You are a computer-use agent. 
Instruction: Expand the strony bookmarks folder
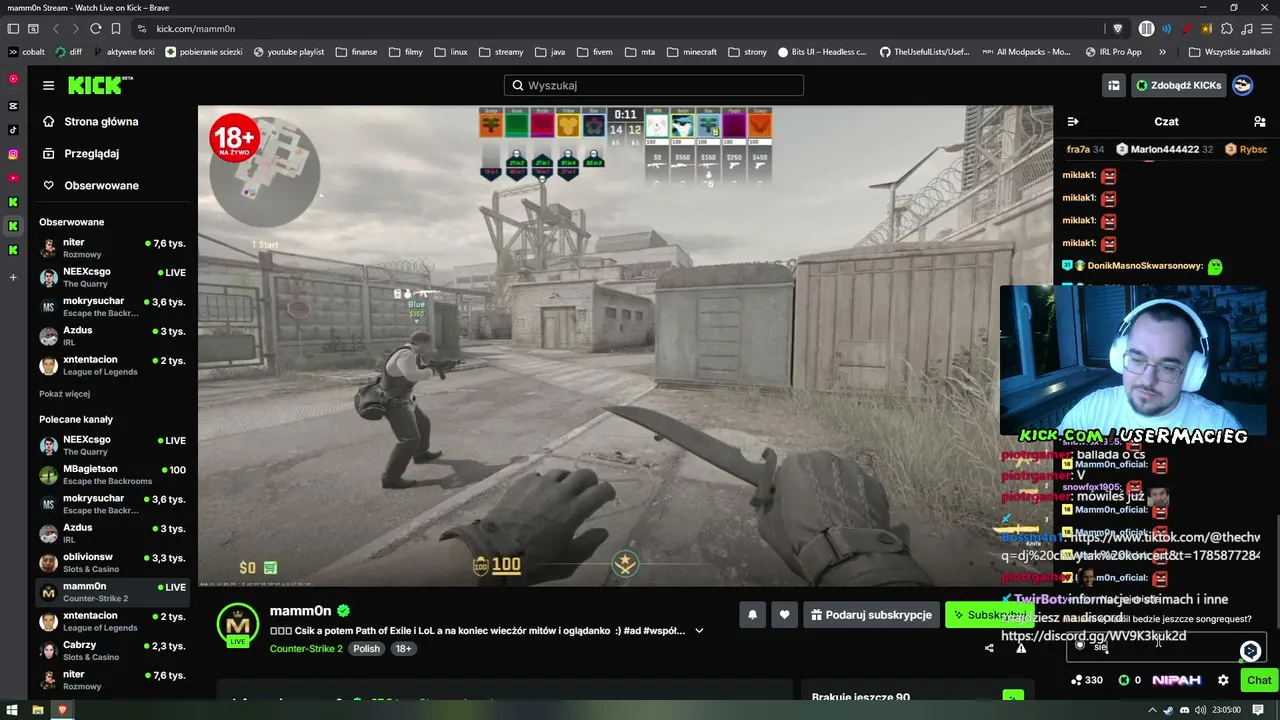click(748, 52)
